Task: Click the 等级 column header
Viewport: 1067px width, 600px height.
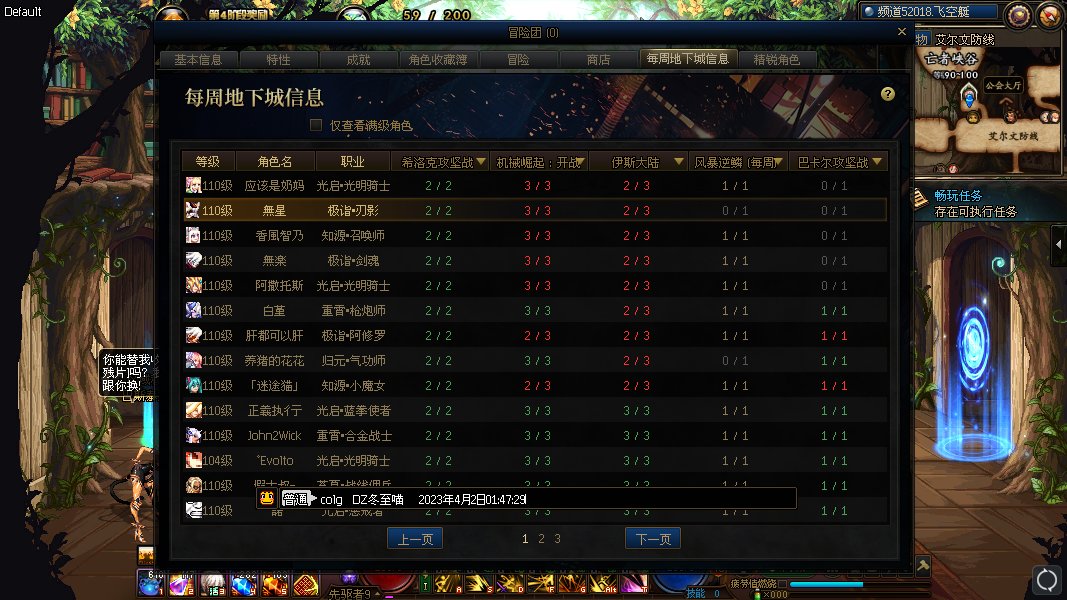Action: [208, 162]
